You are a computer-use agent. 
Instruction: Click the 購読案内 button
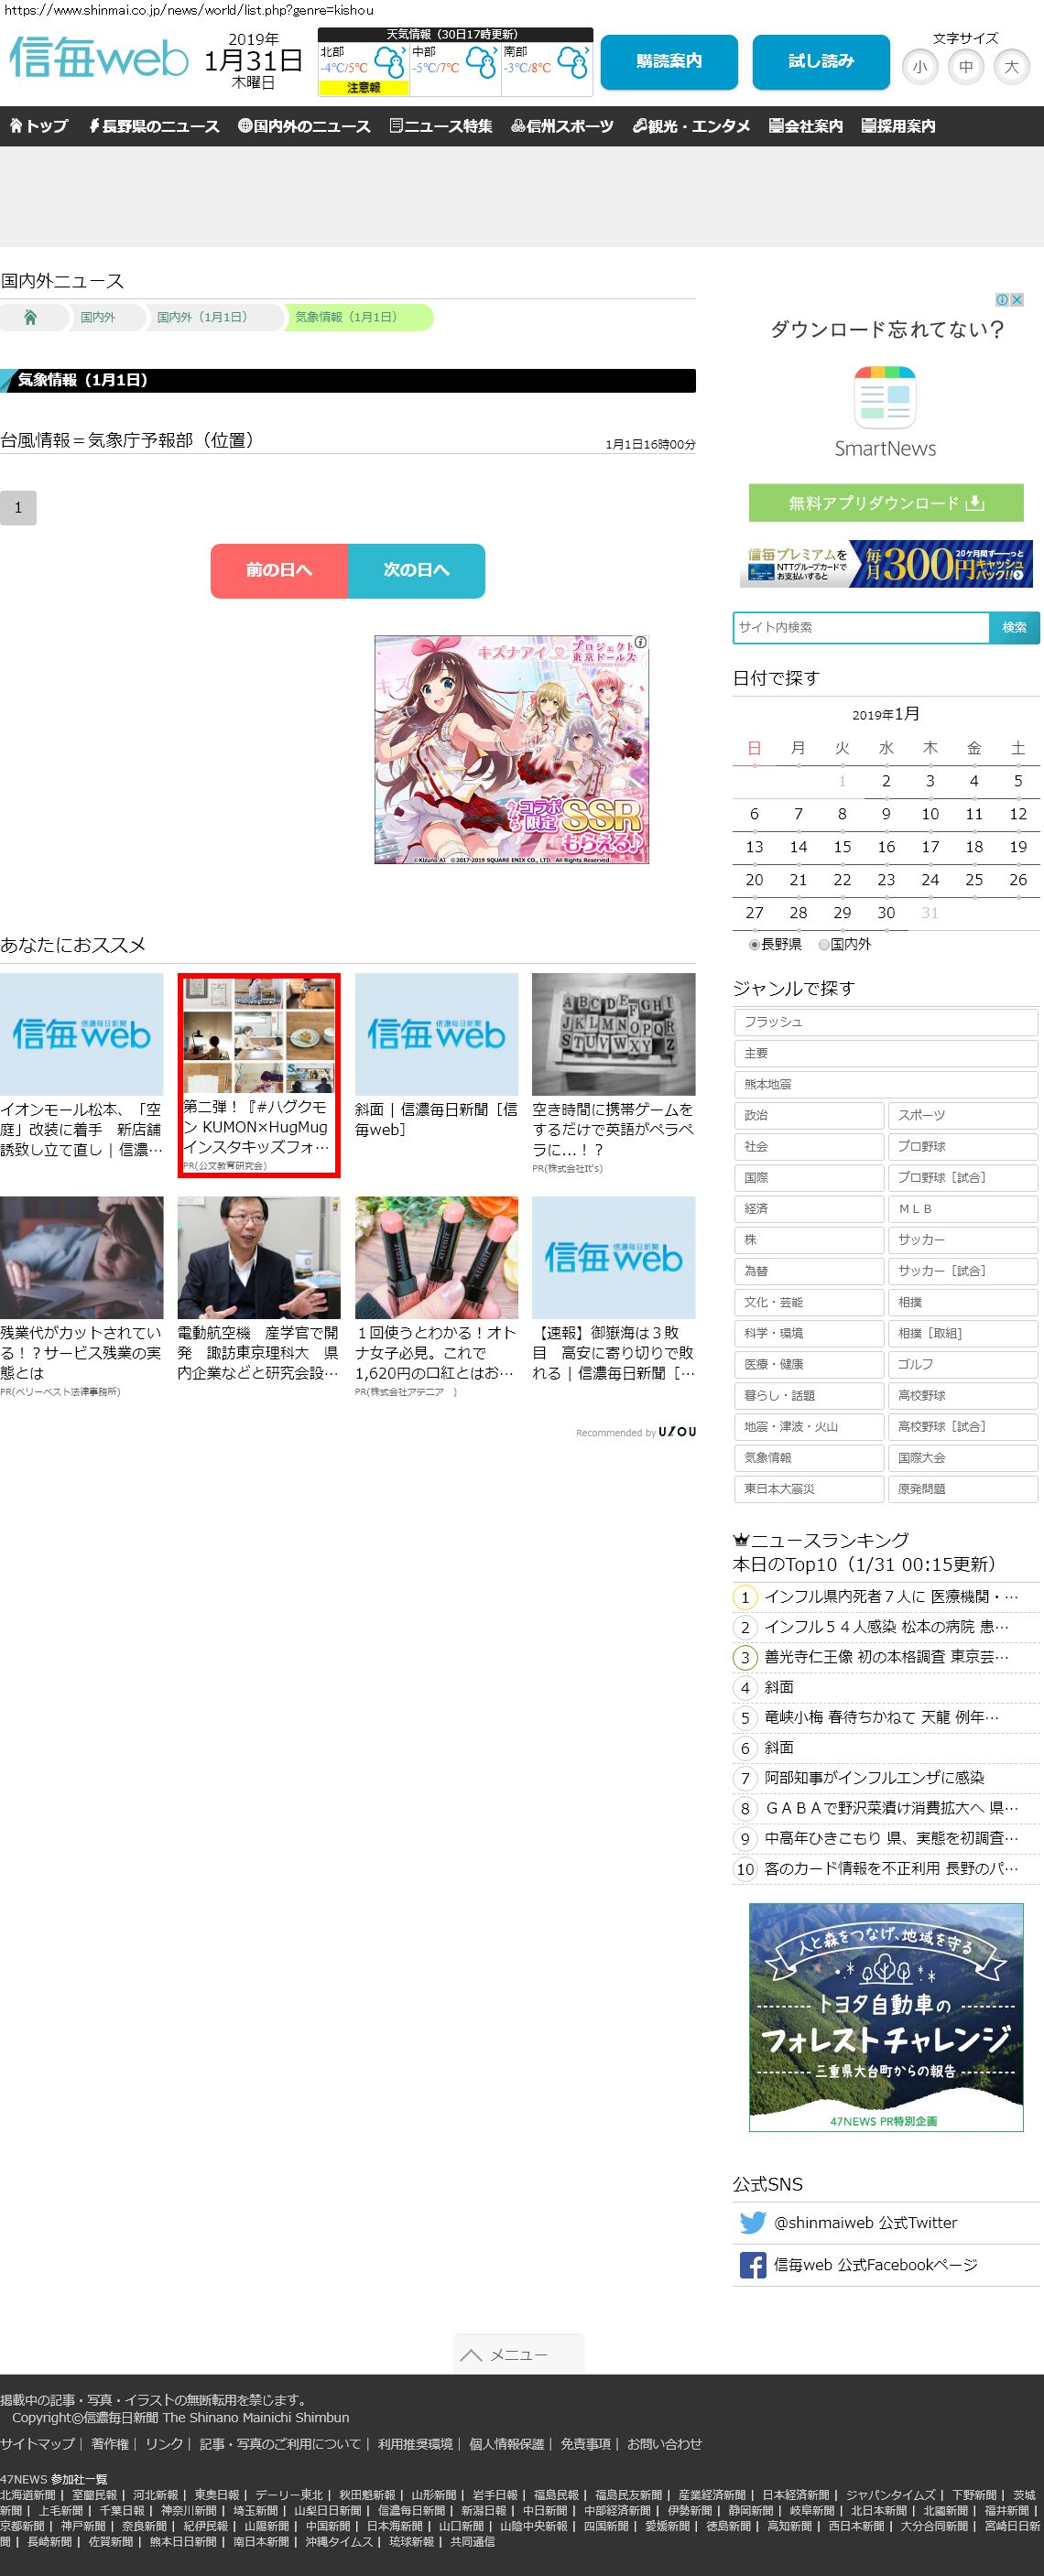[x=669, y=62]
